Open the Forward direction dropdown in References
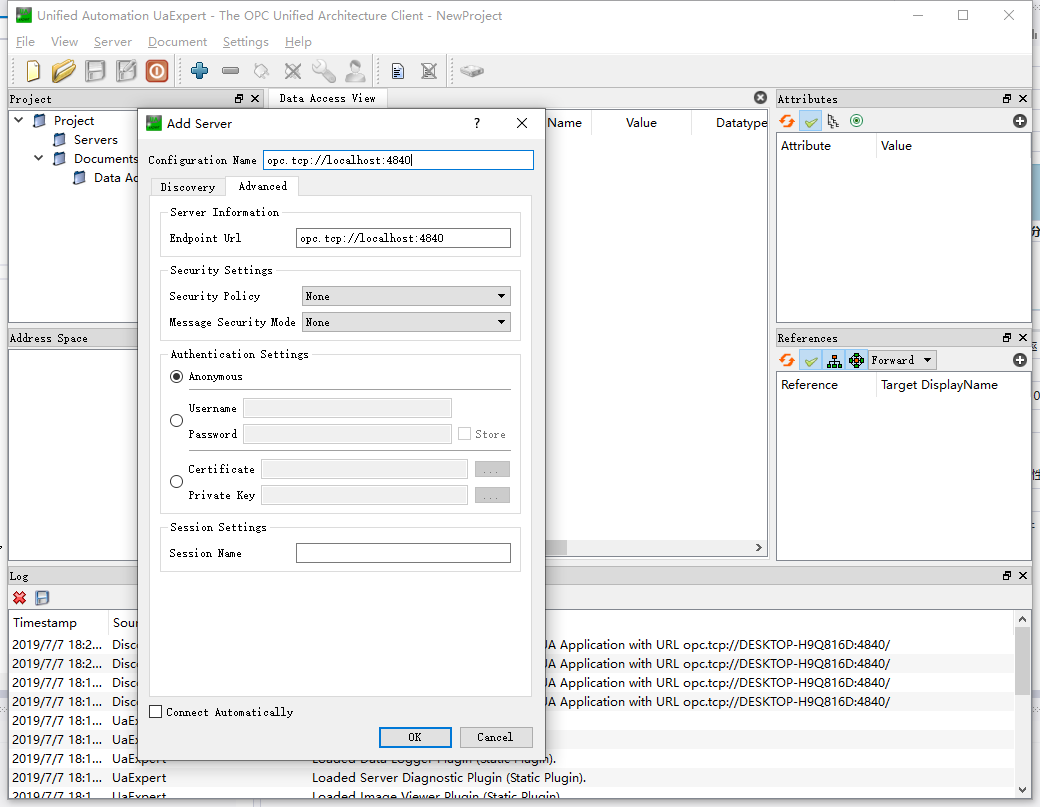 pyautogui.click(x=902, y=360)
